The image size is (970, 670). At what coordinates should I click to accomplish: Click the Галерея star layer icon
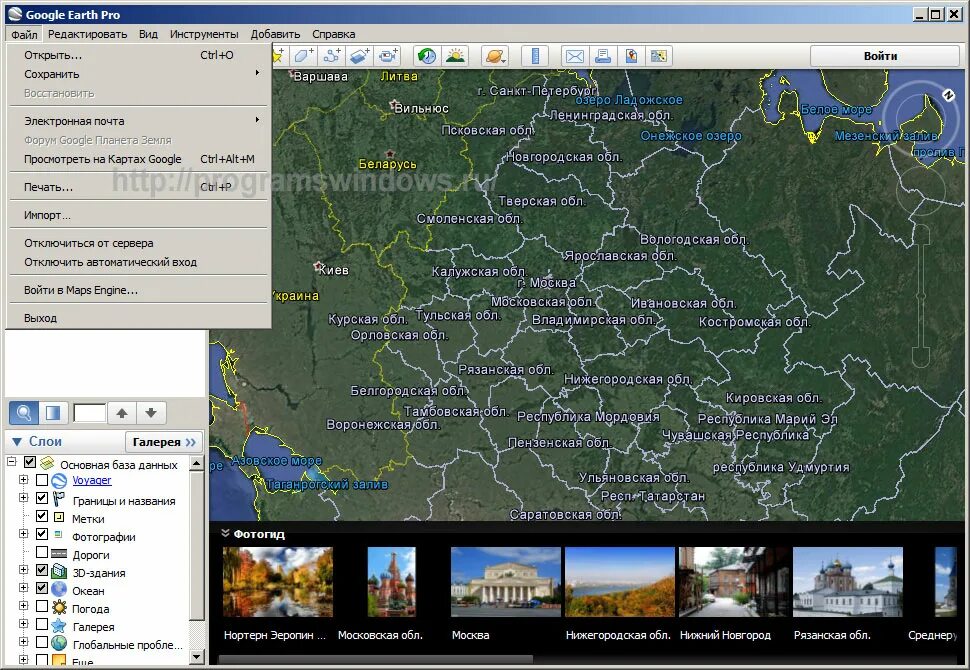[59, 625]
